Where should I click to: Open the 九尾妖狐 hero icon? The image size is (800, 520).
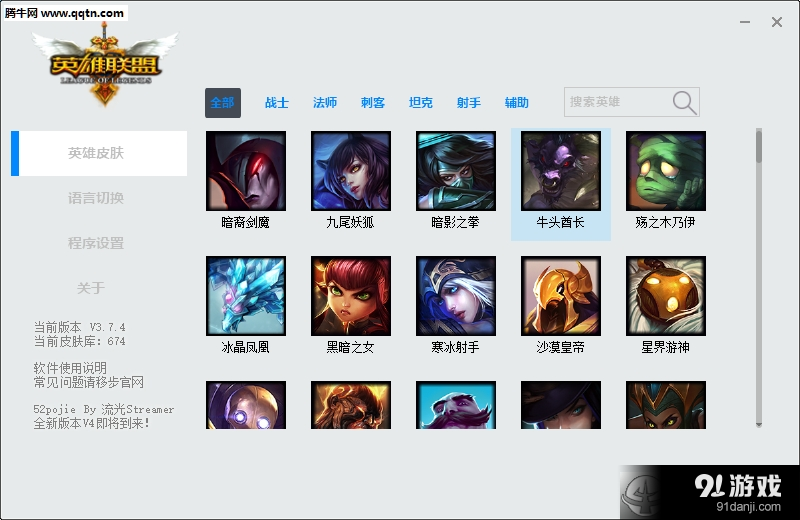point(351,171)
